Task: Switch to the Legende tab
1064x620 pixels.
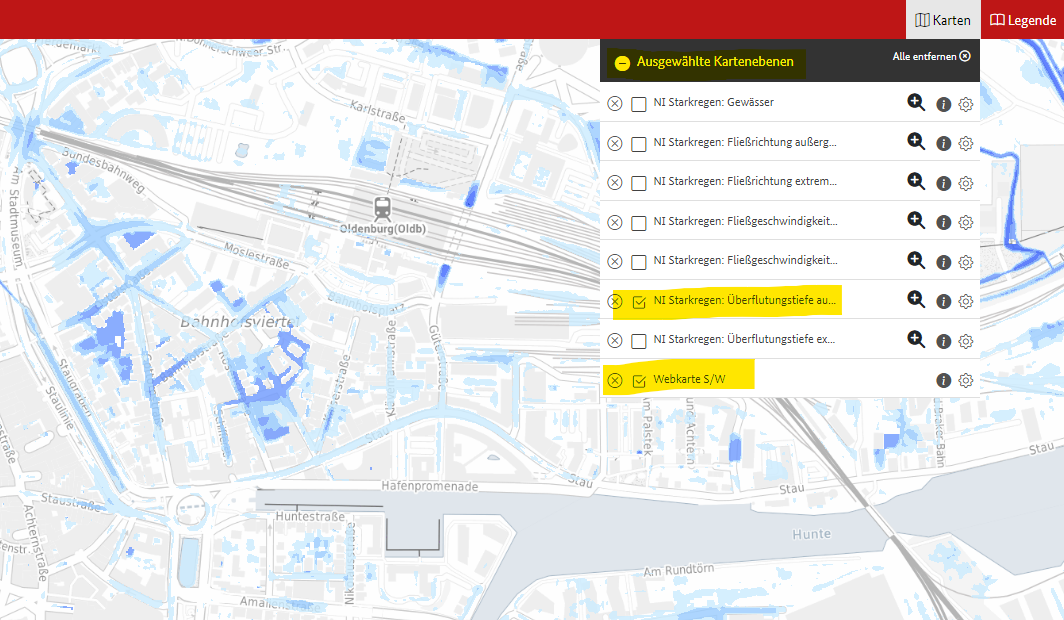Action: [x=1022, y=20]
